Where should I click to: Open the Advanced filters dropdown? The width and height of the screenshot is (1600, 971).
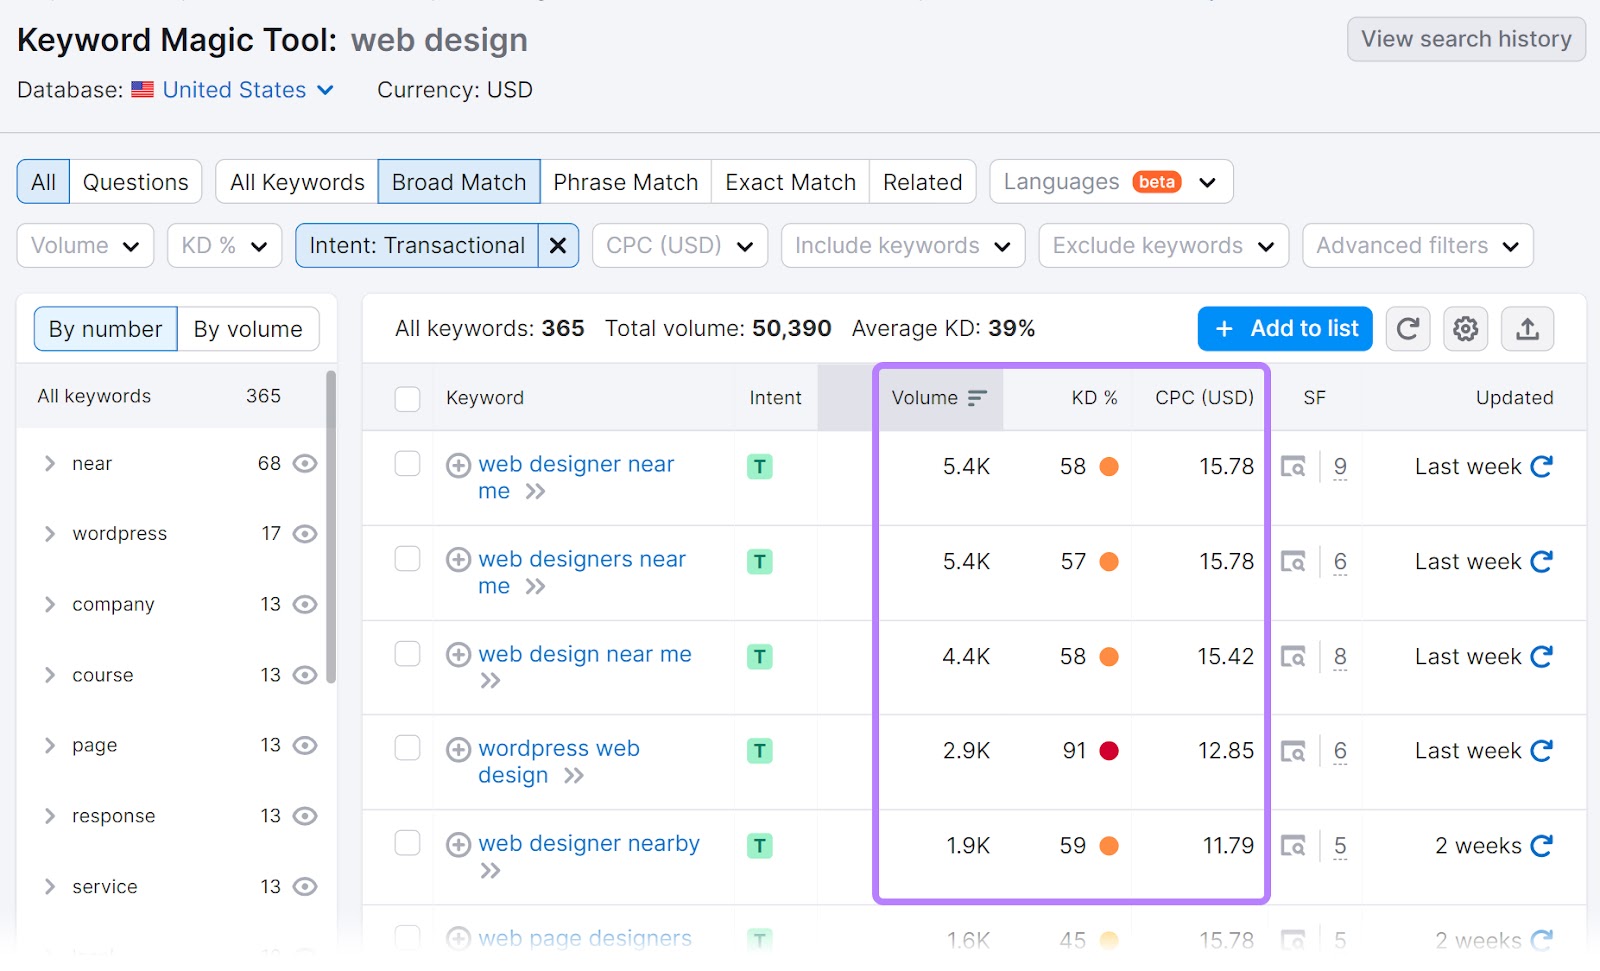pyautogui.click(x=1416, y=245)
